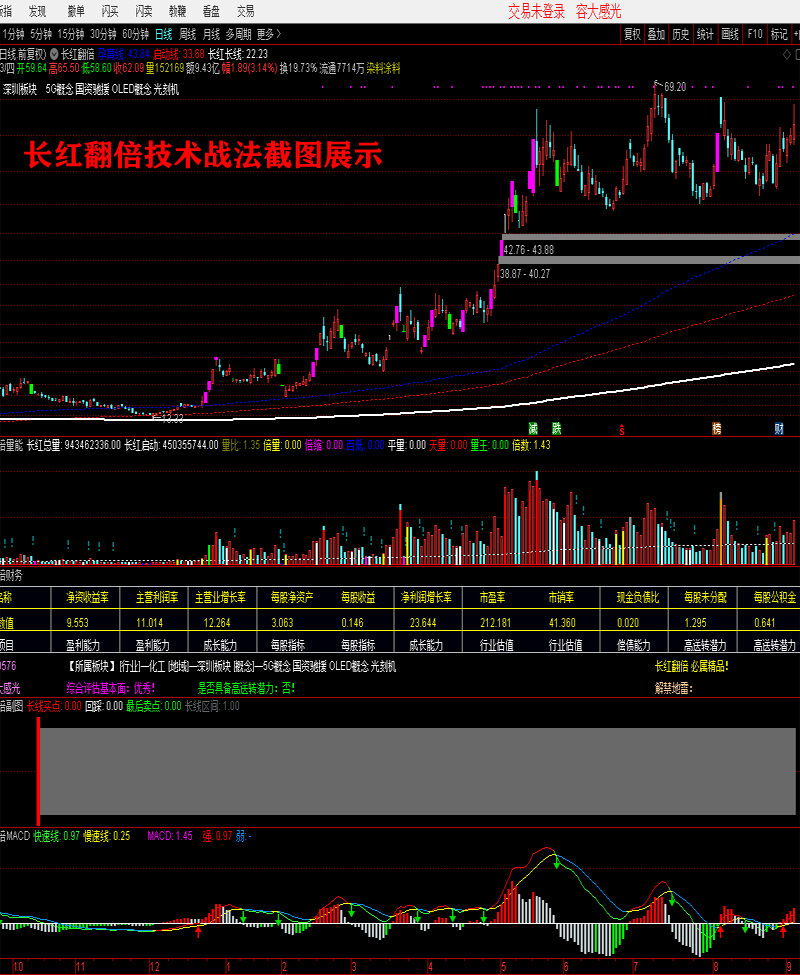Image resolution: width=800 pixels, height=975 pixels.
Task: Select the 60分钟 timeframe tab
Action: [x=135, y=34]
